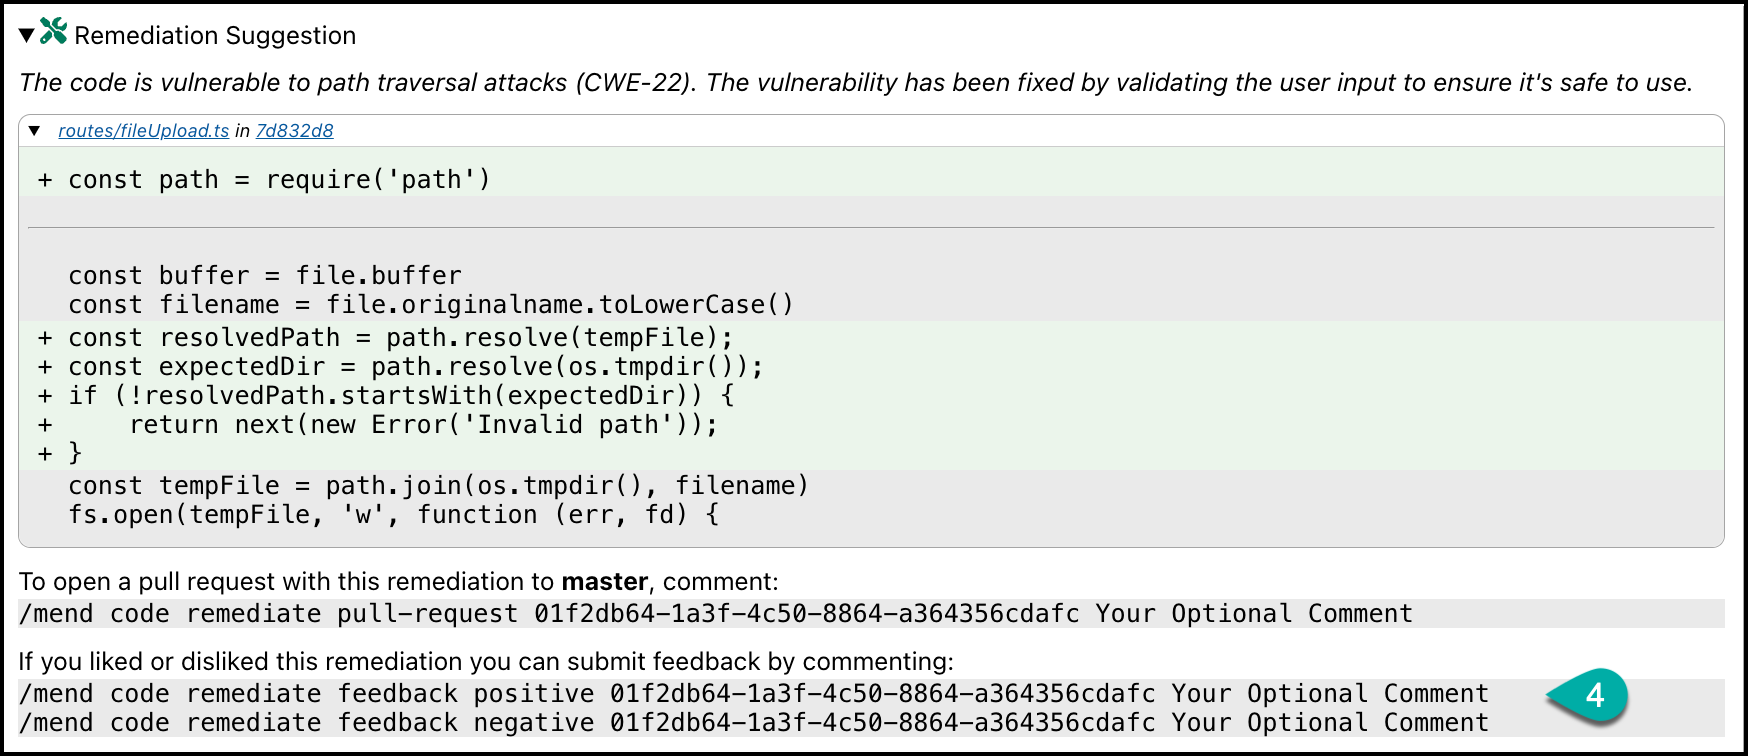Screen dimensions: 1748x756
Task: Click the const tempFile = path.join line
Action: tap(438, 486)
